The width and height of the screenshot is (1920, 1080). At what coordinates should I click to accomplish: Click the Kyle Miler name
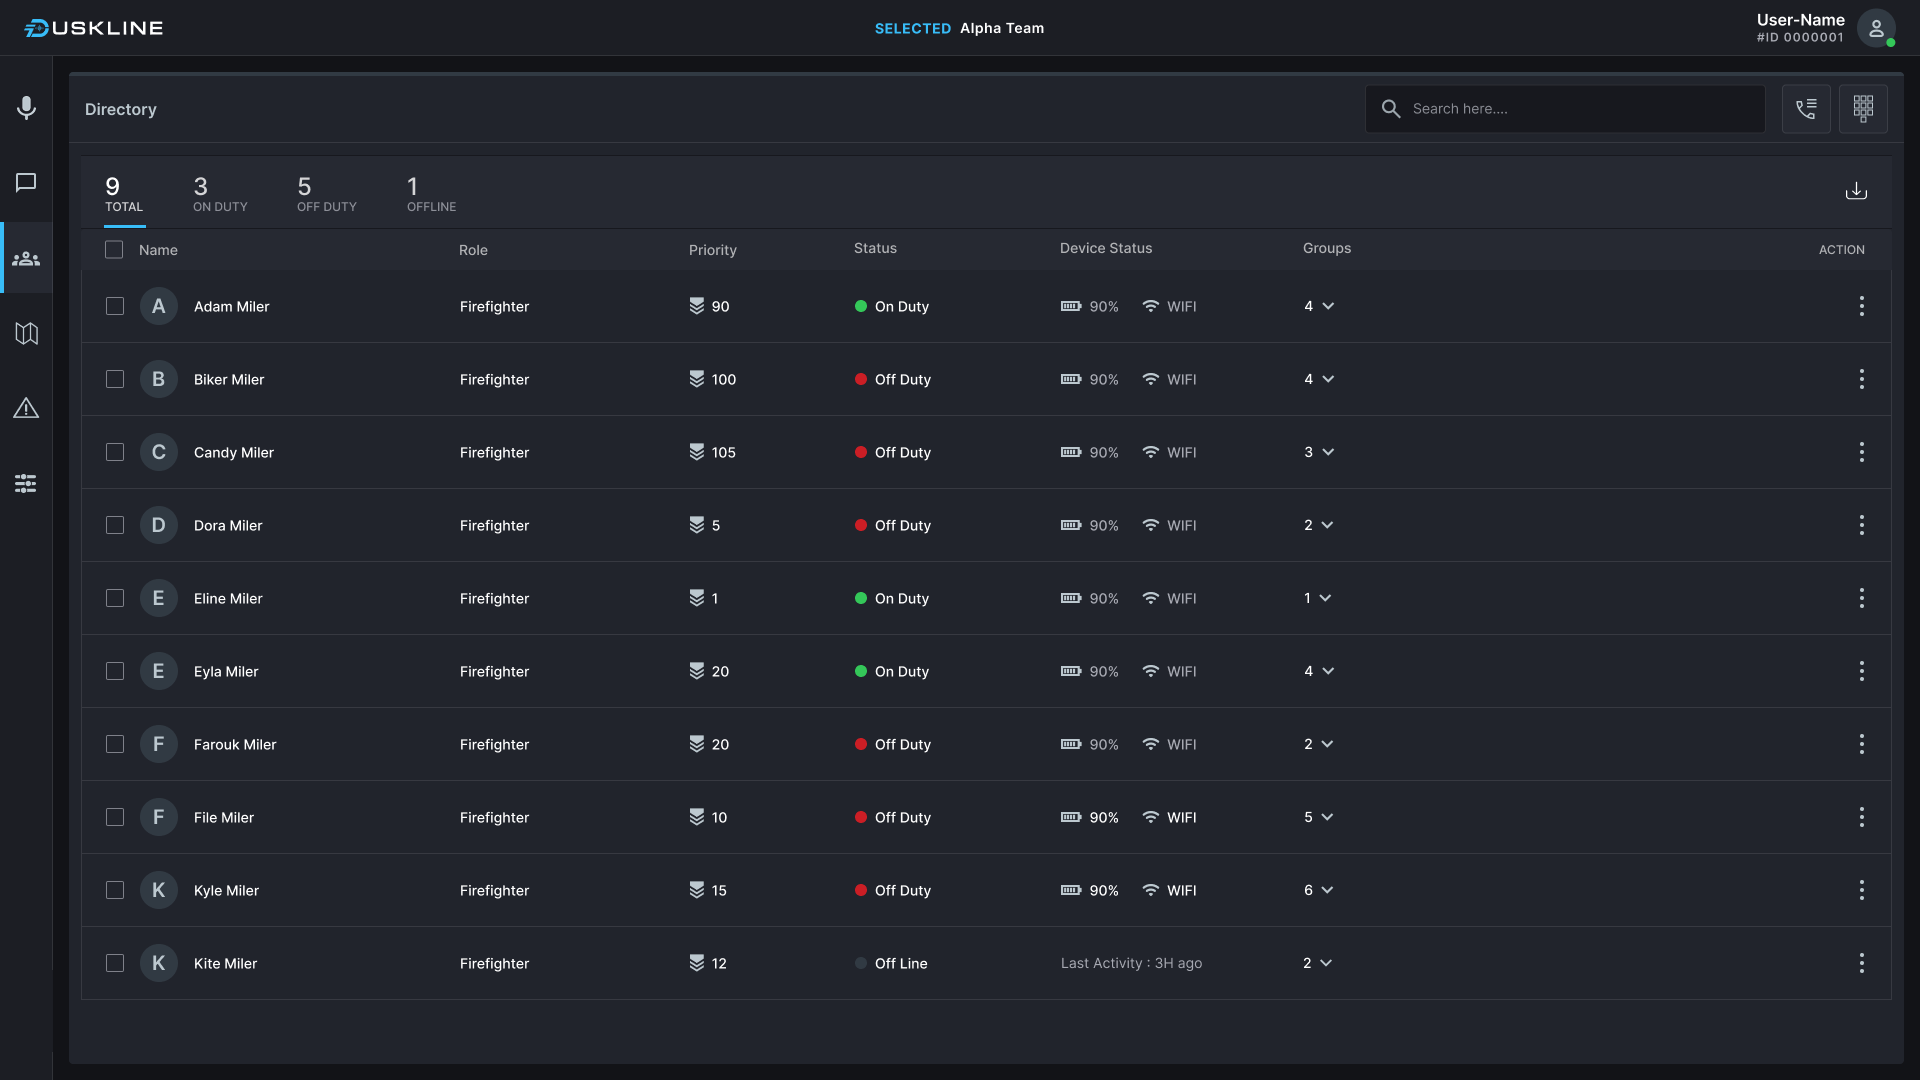click(226, 890)
